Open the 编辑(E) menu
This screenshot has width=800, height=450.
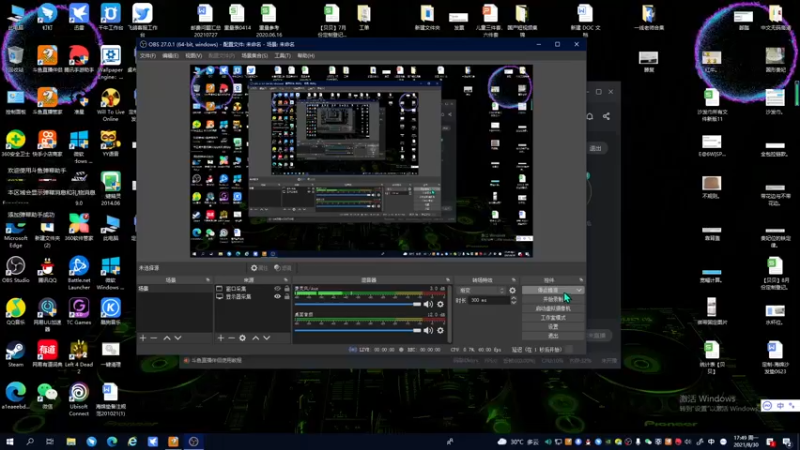[170, 56]
